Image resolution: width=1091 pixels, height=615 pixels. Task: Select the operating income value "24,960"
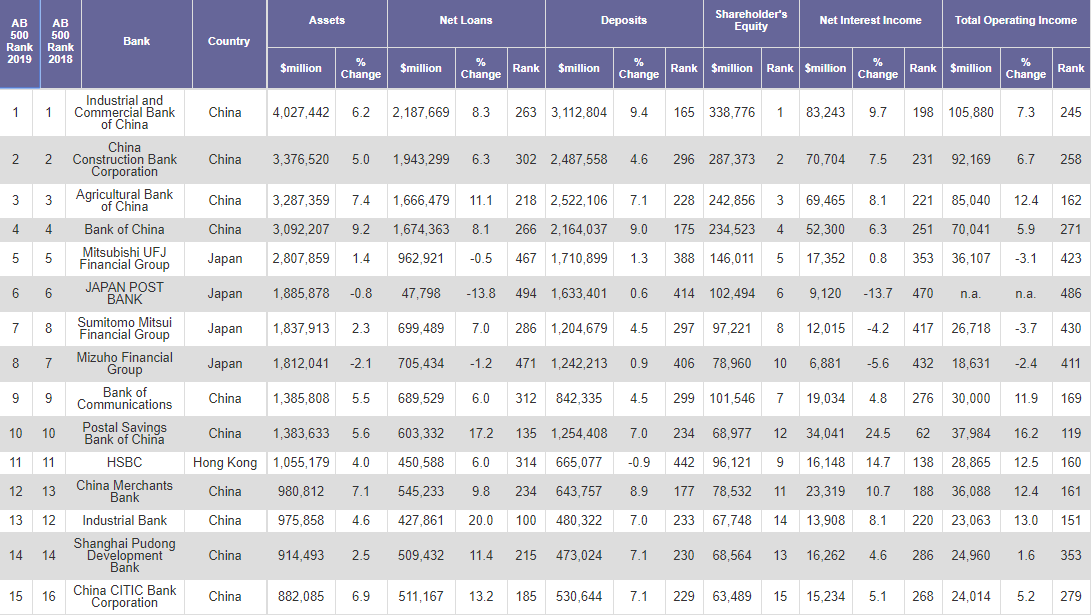coord(971,555)
